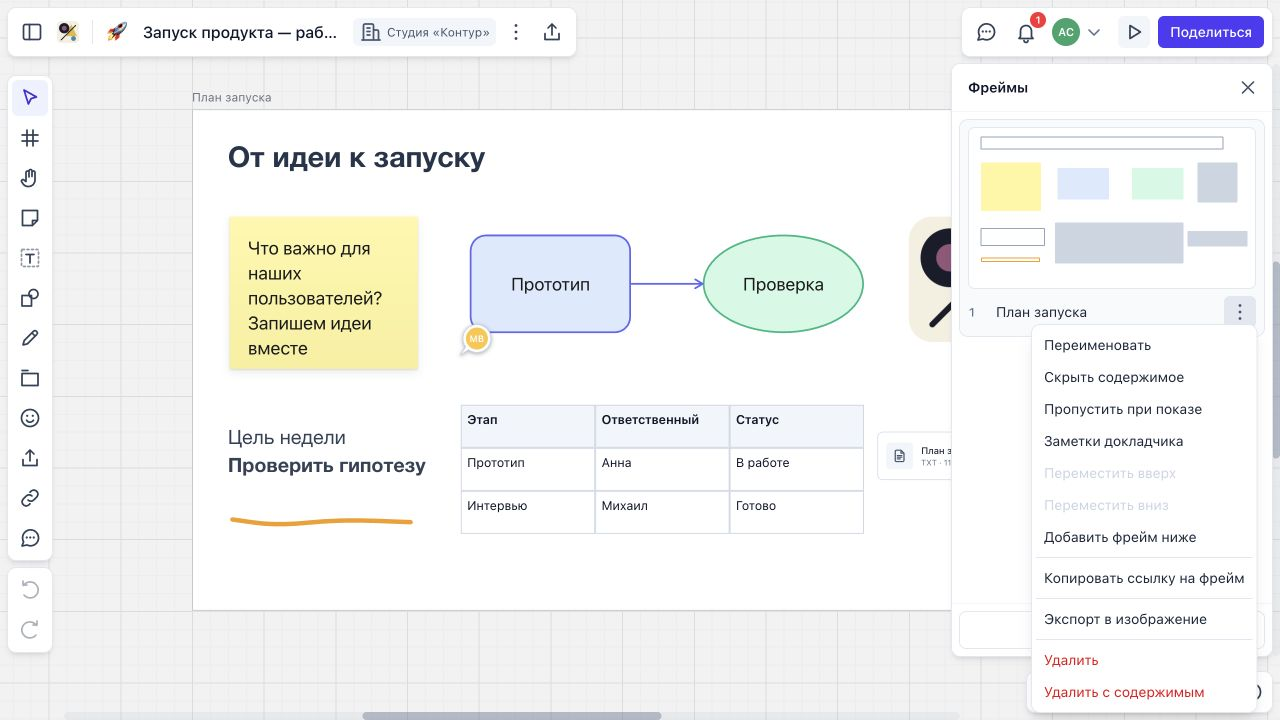Screen dimensions: 1280x720
Task: Click the Поделиться button
Action: (x=1211, y=32)
